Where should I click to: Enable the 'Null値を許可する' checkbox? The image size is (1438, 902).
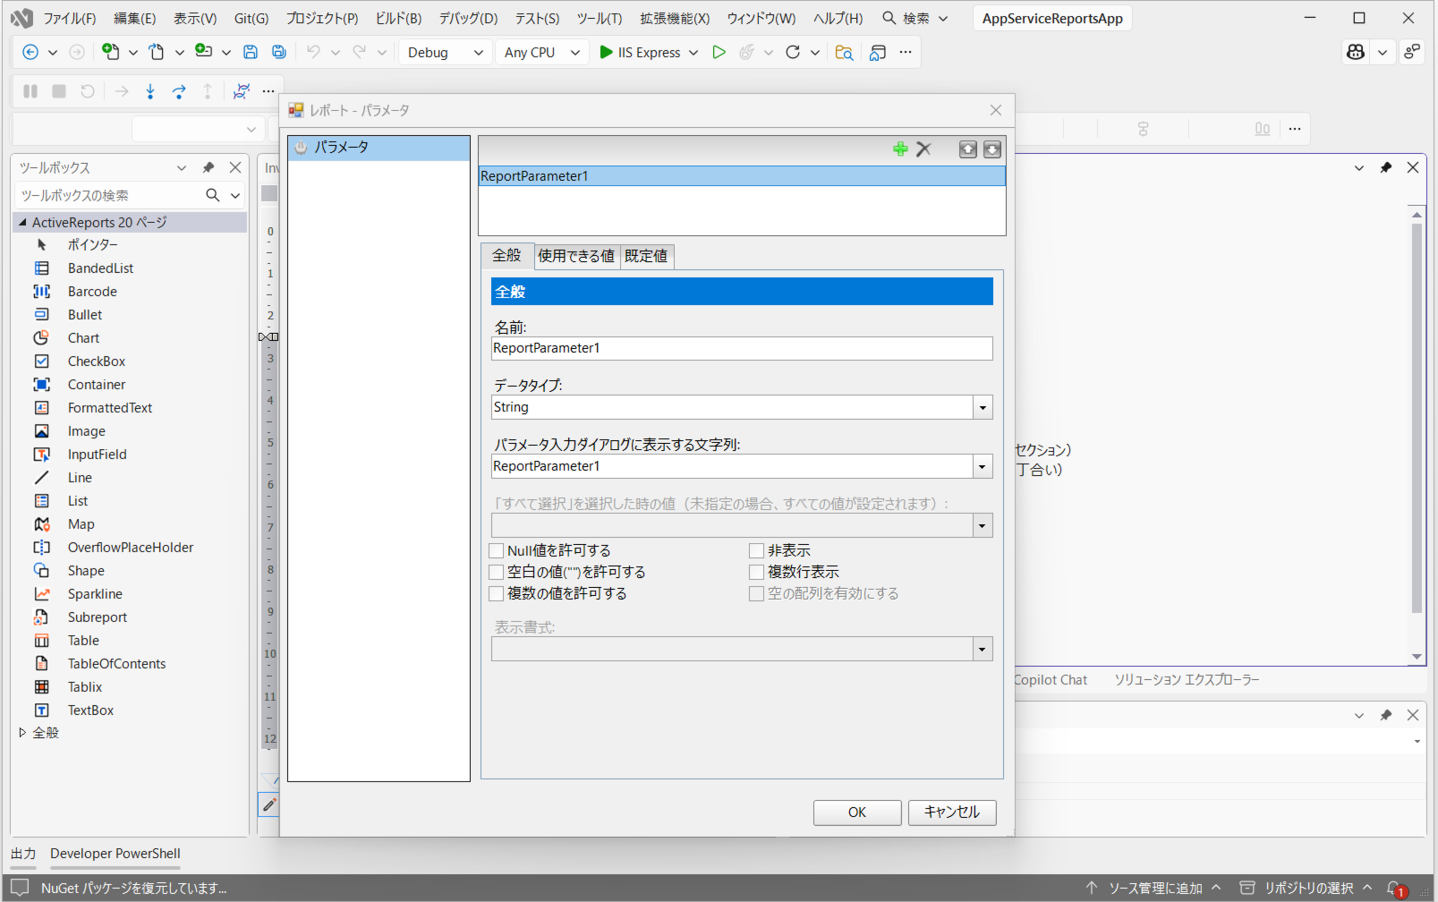click(x=496, y=551)
